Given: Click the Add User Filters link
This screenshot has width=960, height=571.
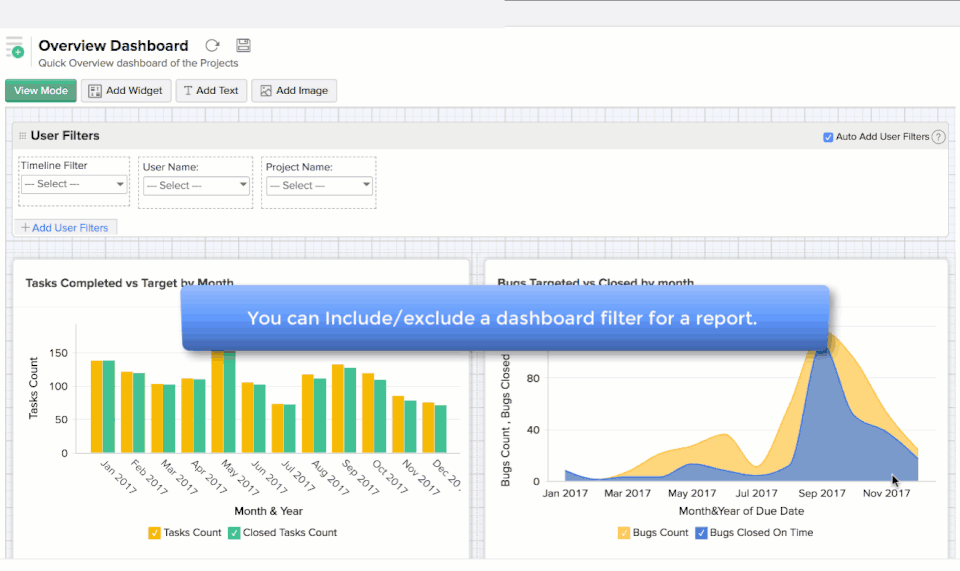Looking at the screenshot, I should tap(64, 228).
